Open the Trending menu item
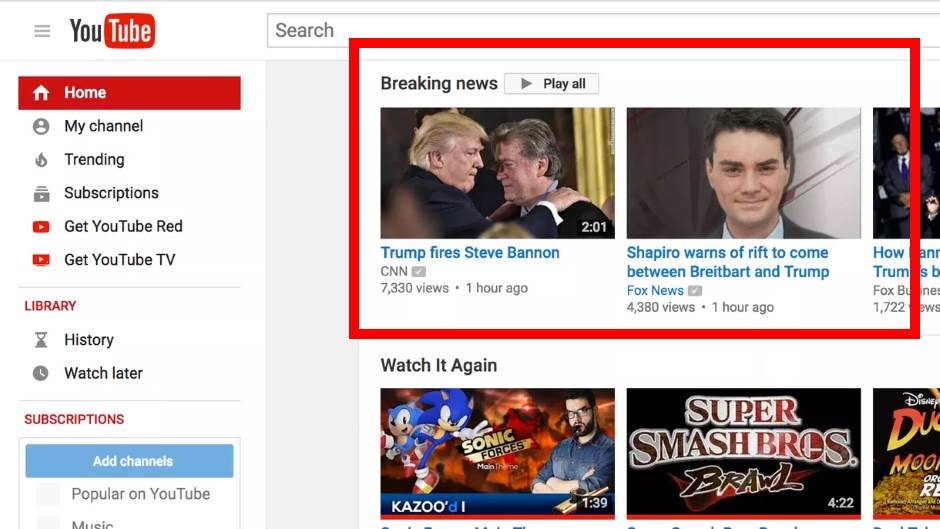 pos(94,160)
